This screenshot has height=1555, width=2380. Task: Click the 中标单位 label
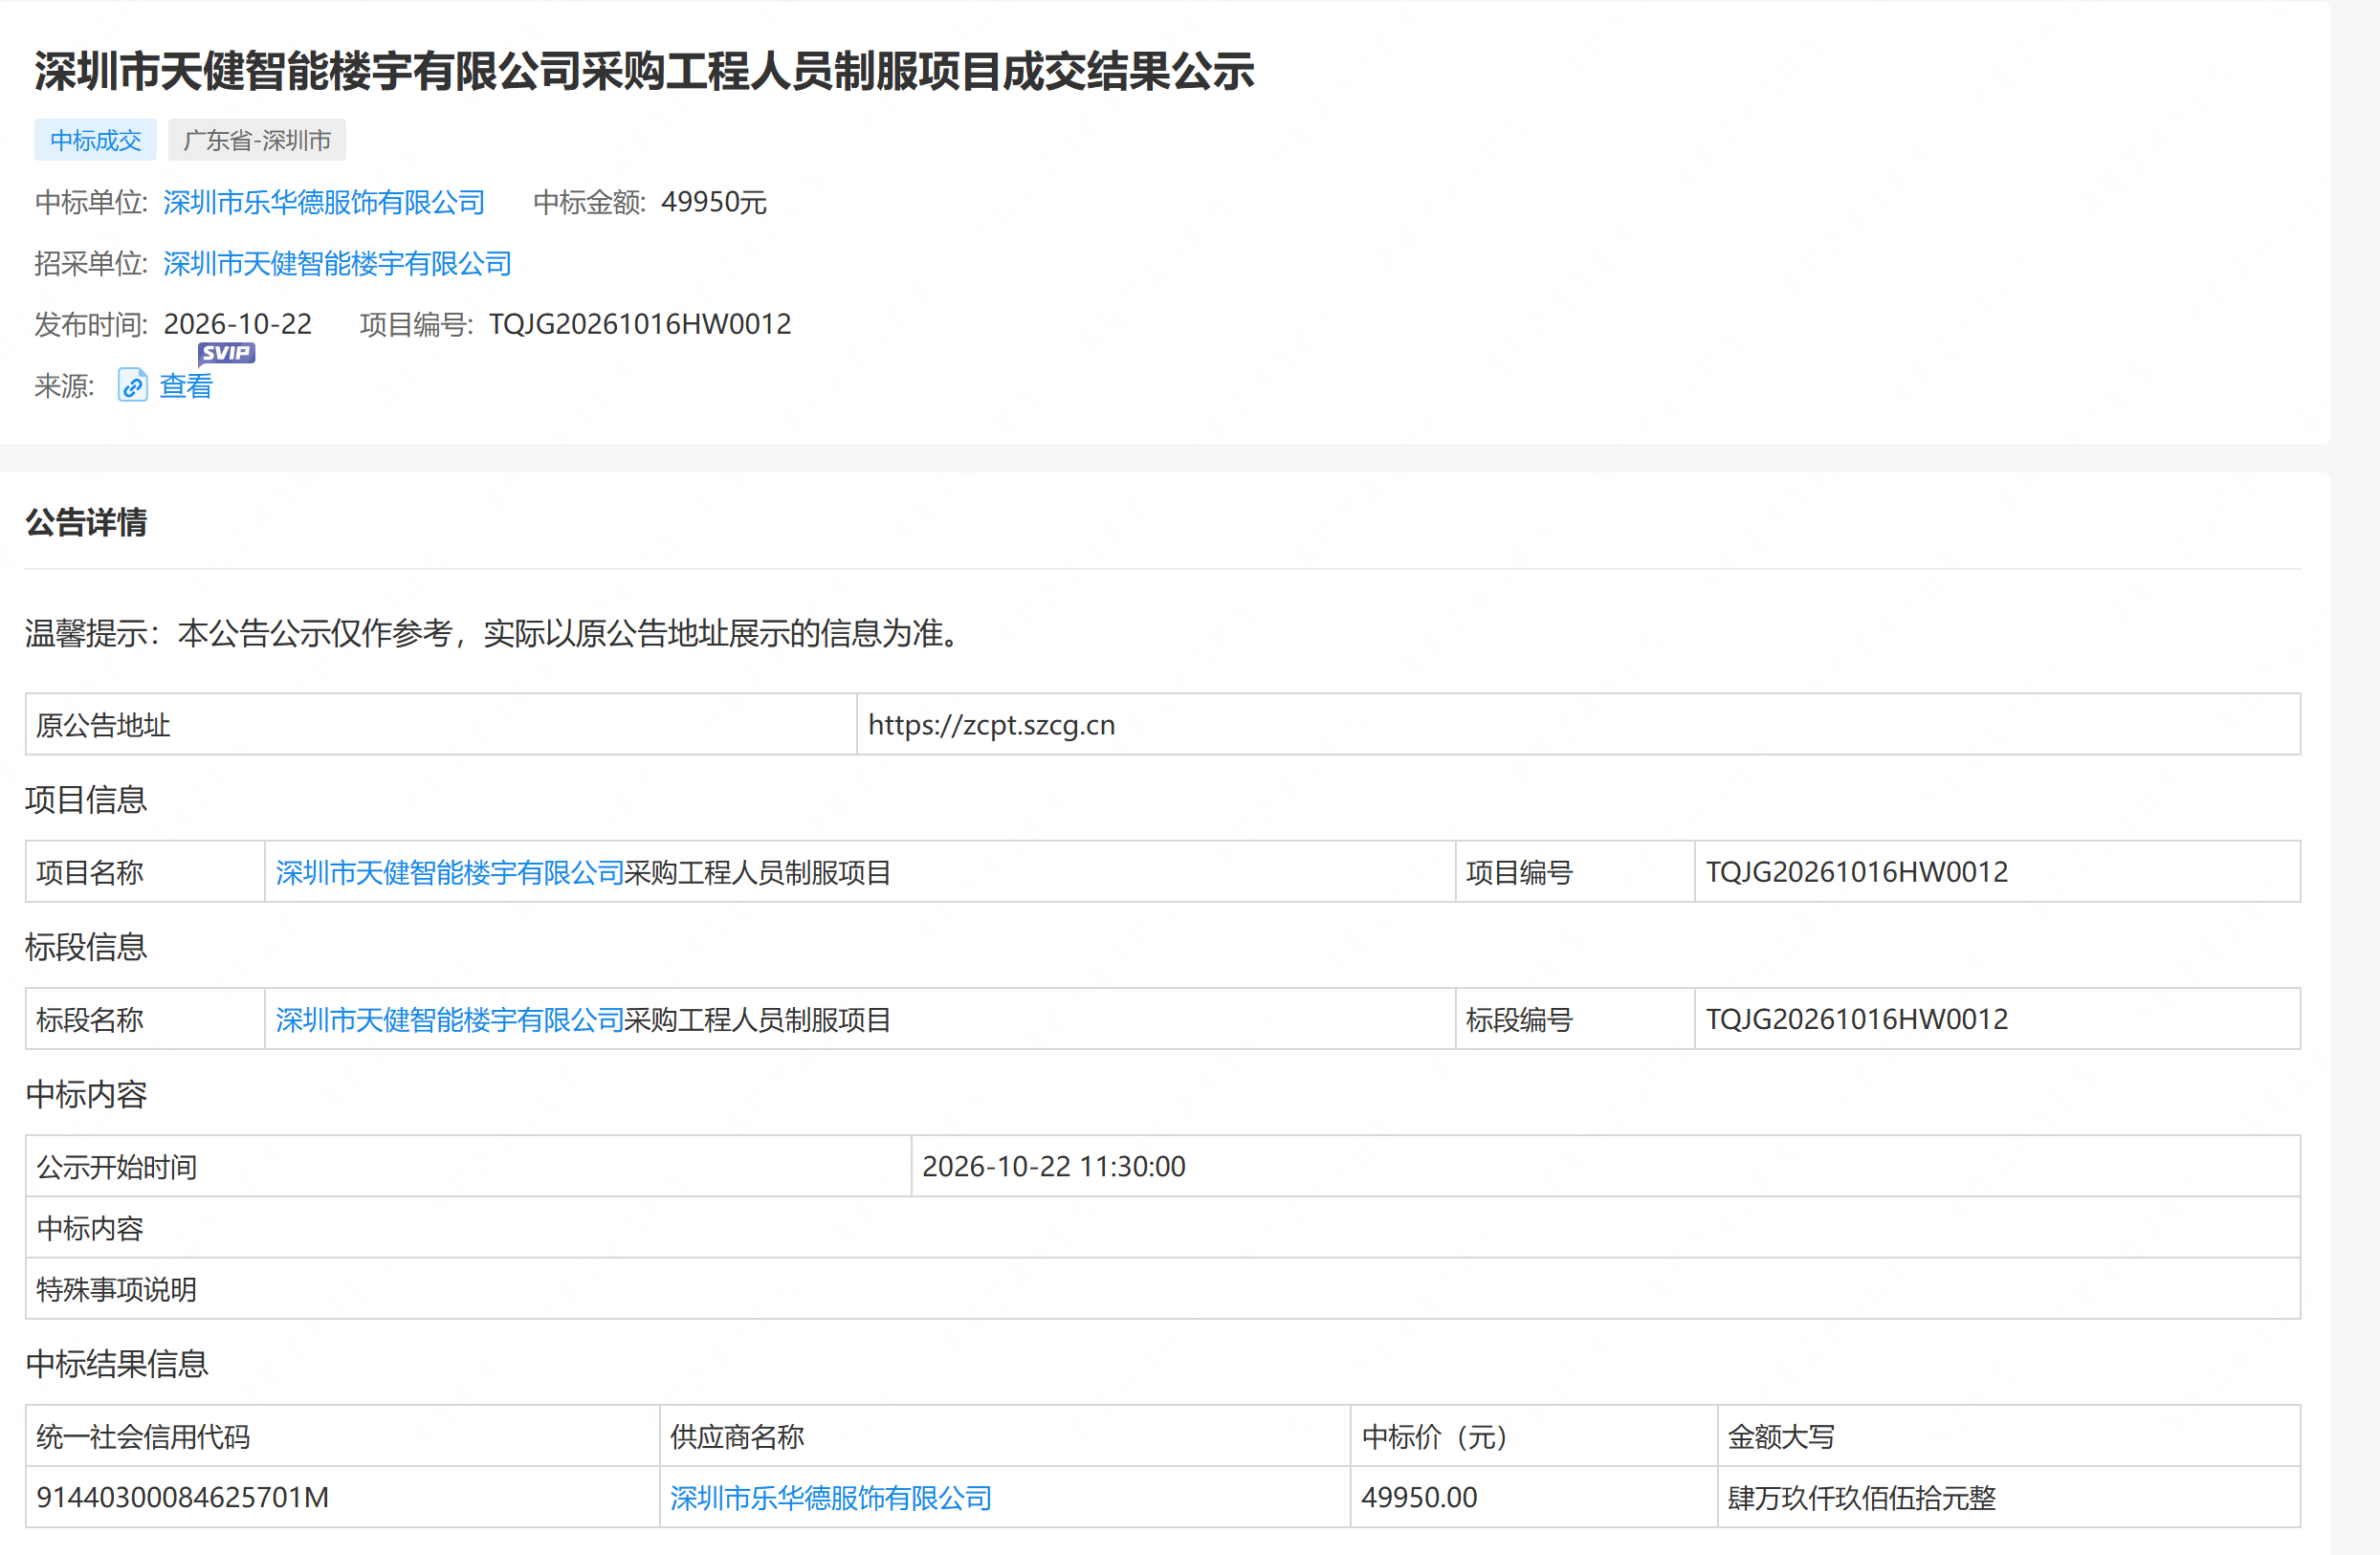click(90, 202)
